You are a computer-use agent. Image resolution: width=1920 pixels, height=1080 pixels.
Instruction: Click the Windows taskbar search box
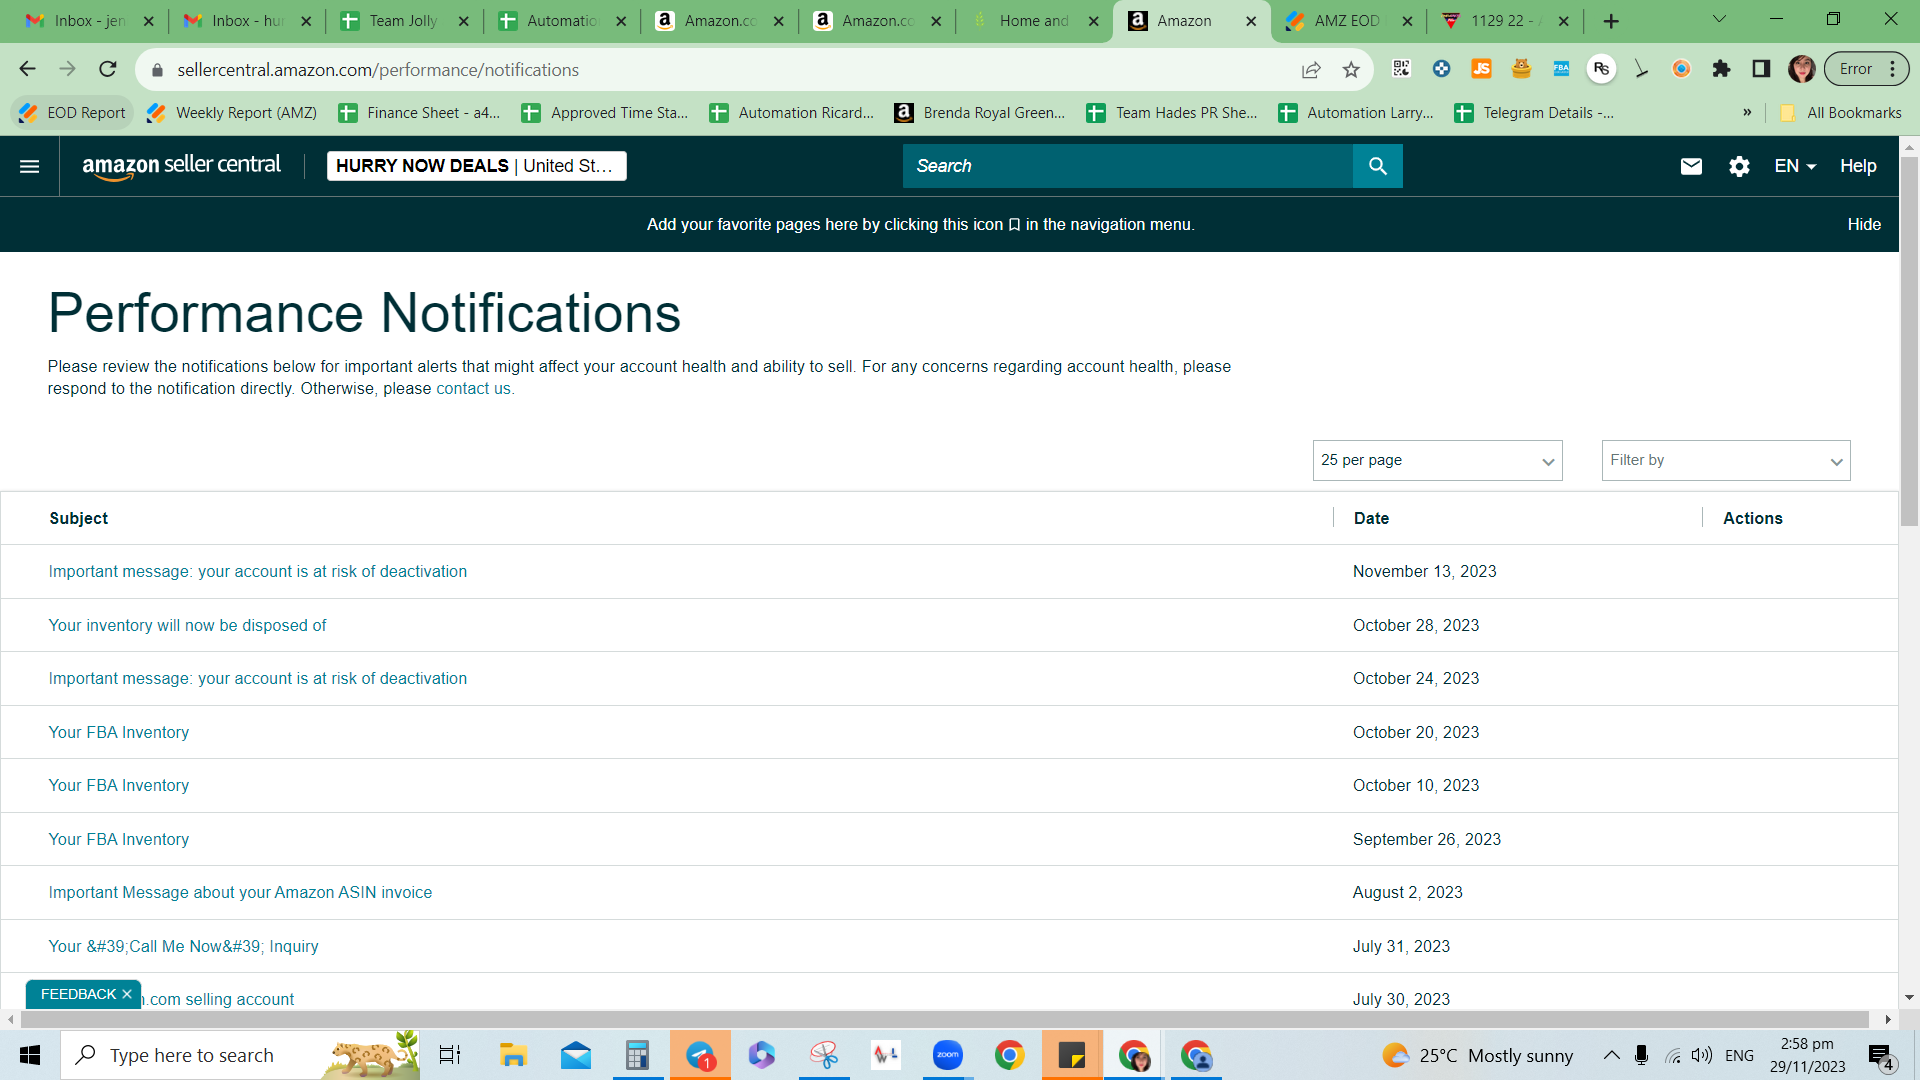coord(240,1055)
